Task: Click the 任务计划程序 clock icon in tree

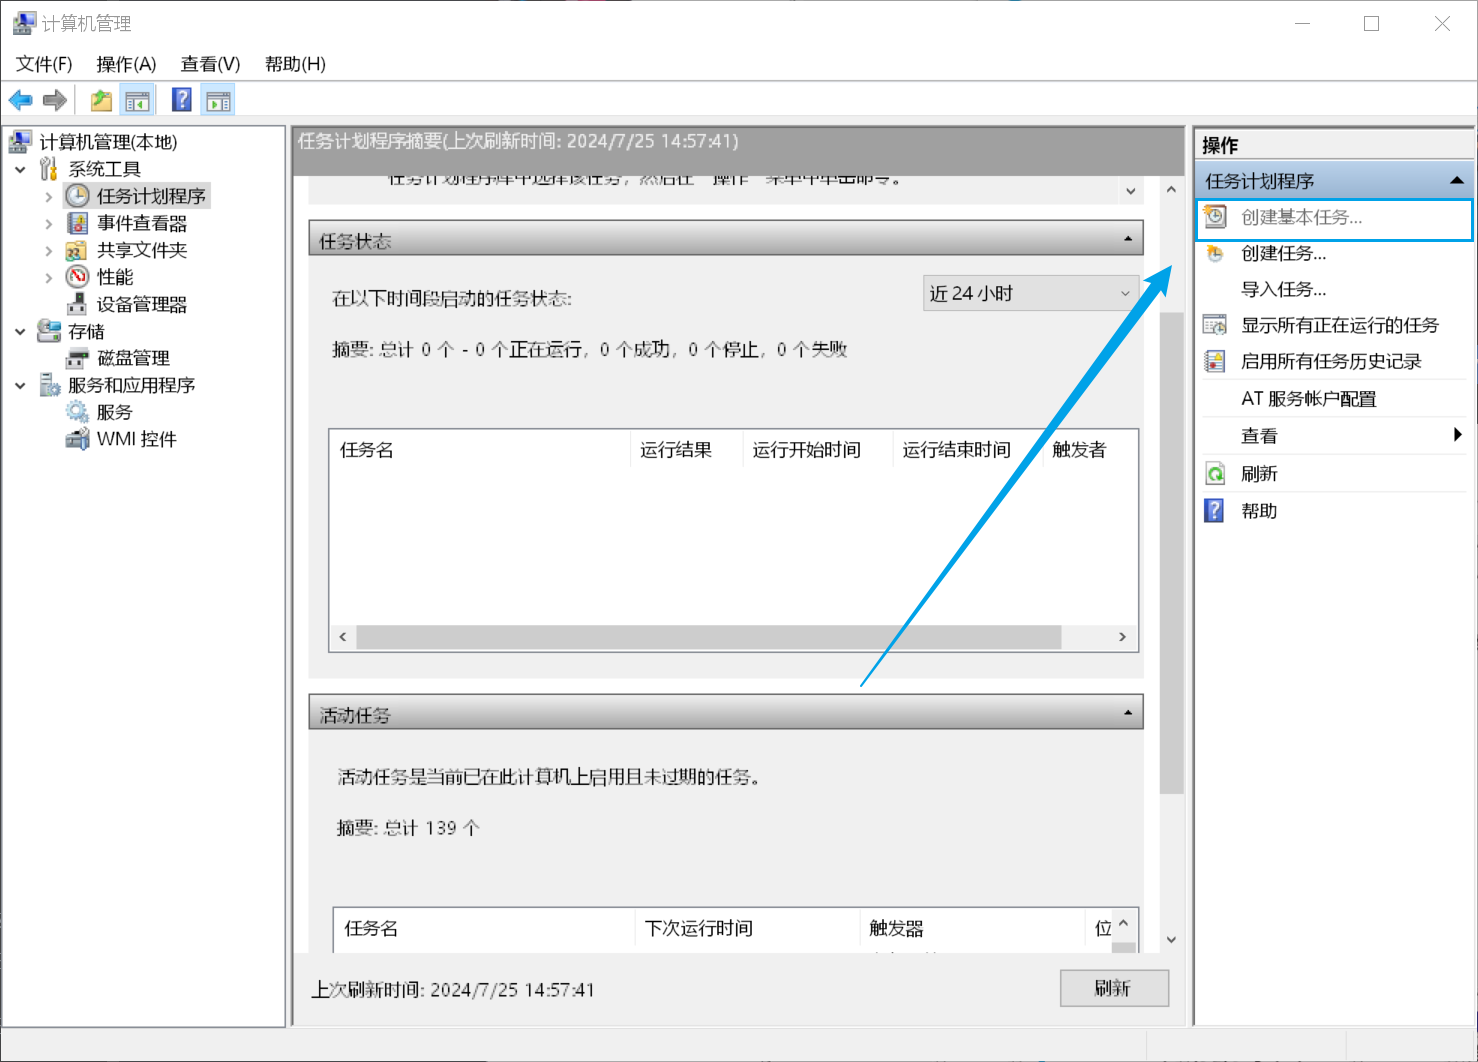Action: click(78, 196)
